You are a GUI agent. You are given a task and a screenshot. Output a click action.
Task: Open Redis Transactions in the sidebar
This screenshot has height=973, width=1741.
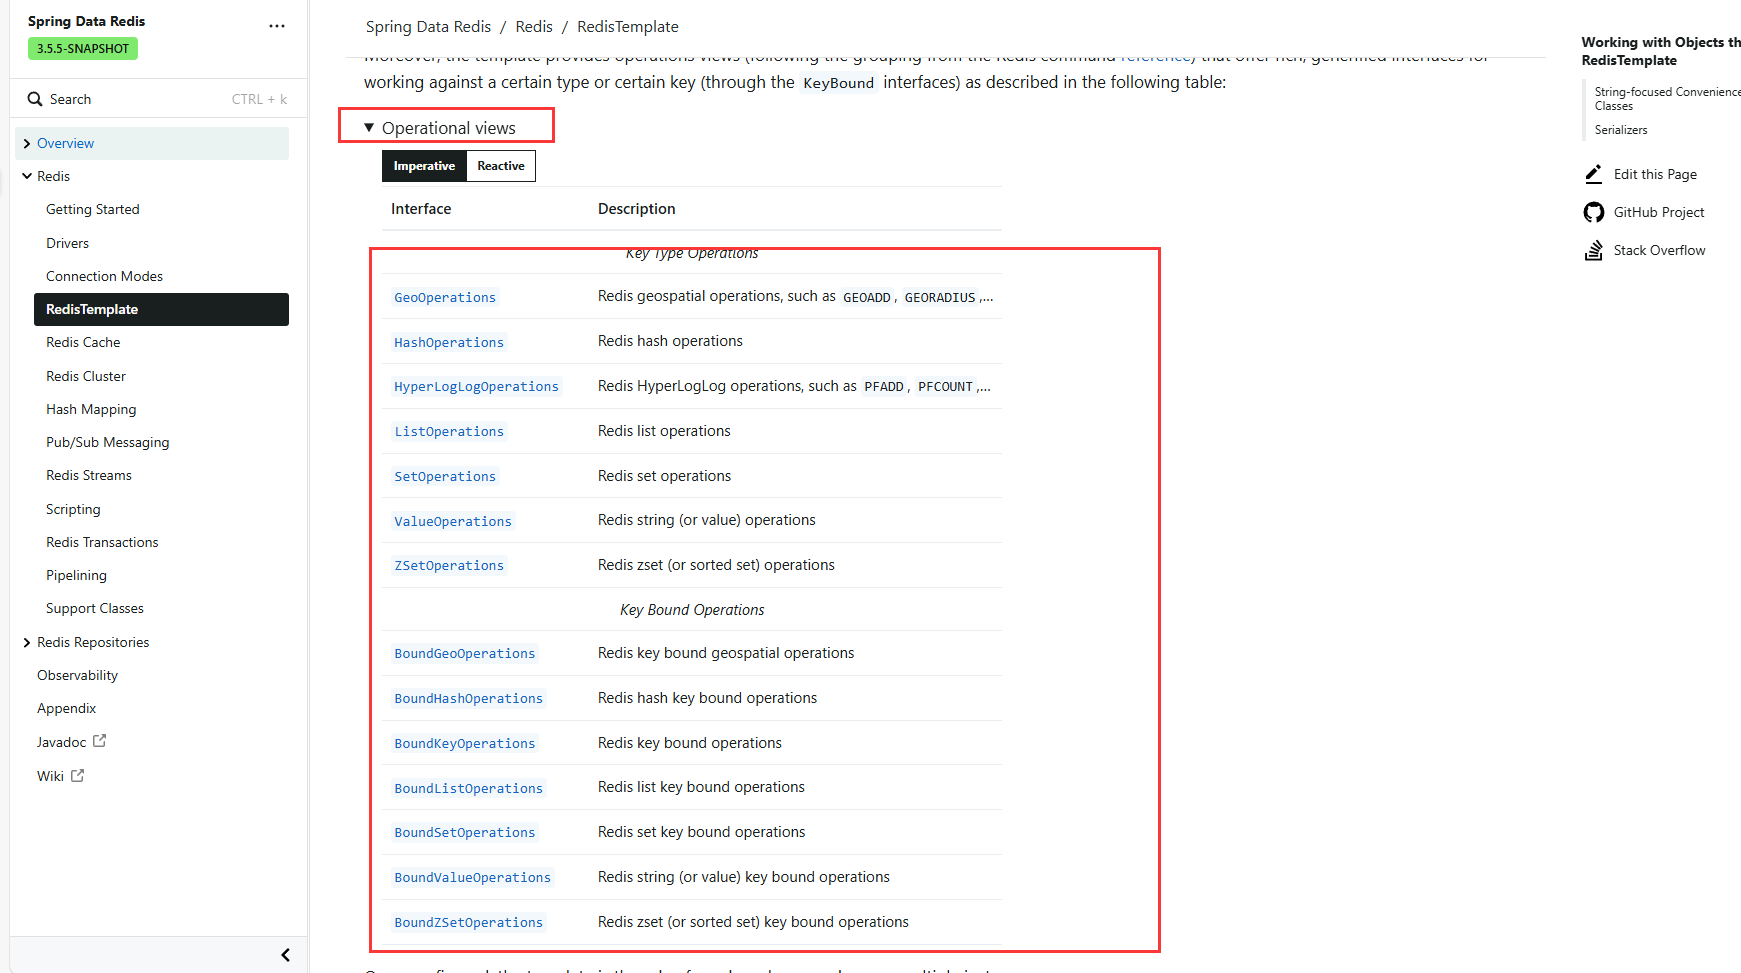click(x=102, y=542)
